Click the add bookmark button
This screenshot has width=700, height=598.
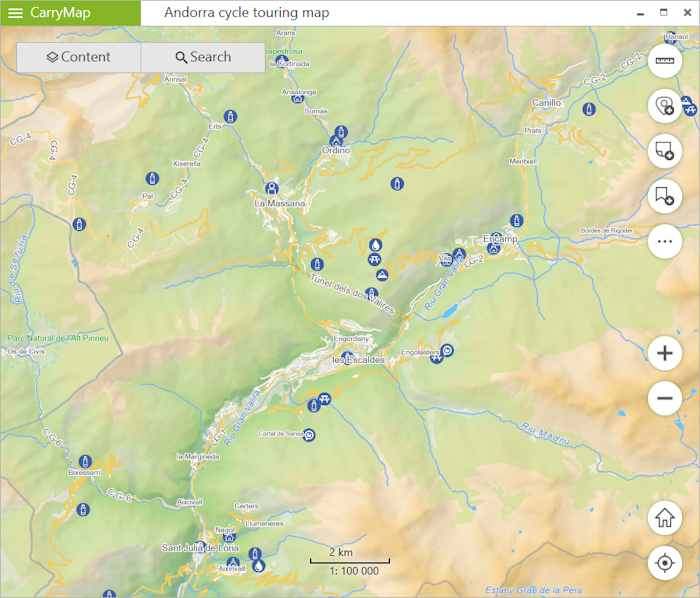tap(665, 196)
